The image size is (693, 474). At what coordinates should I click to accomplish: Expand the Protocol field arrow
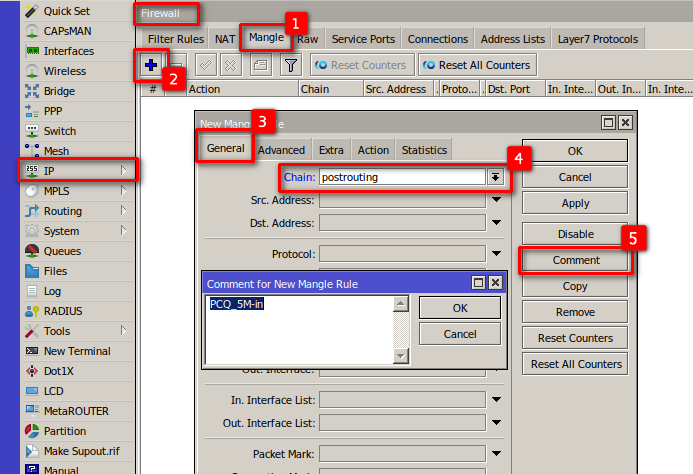pos(497,254)
